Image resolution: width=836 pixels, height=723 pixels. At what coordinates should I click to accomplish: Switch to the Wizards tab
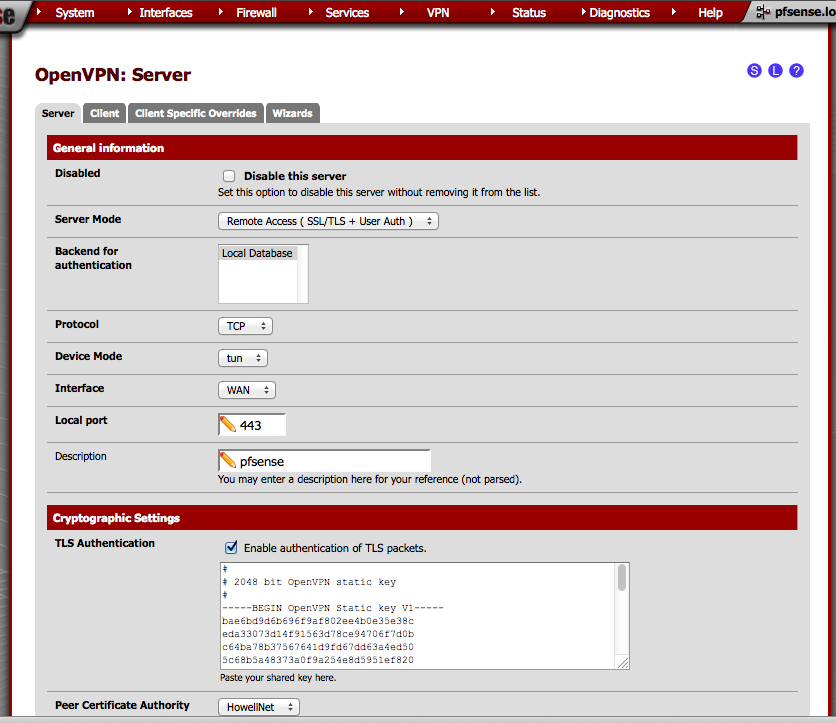(x=293, y=113)
